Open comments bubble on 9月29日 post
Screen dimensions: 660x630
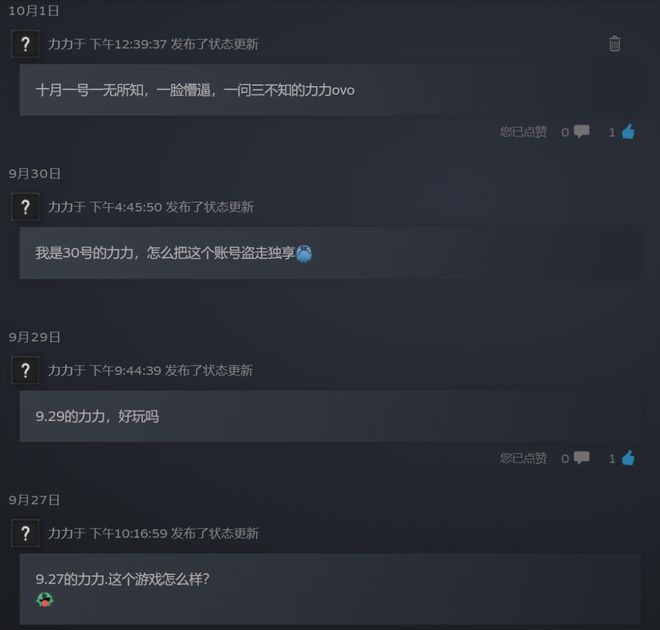pos(582,457)
